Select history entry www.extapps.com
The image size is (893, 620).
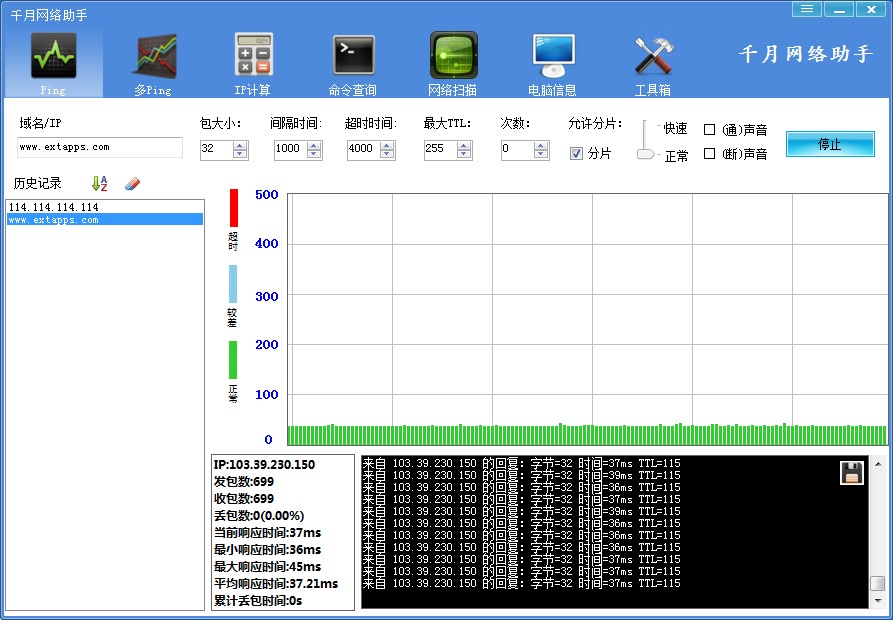click(x=105, y=219)
